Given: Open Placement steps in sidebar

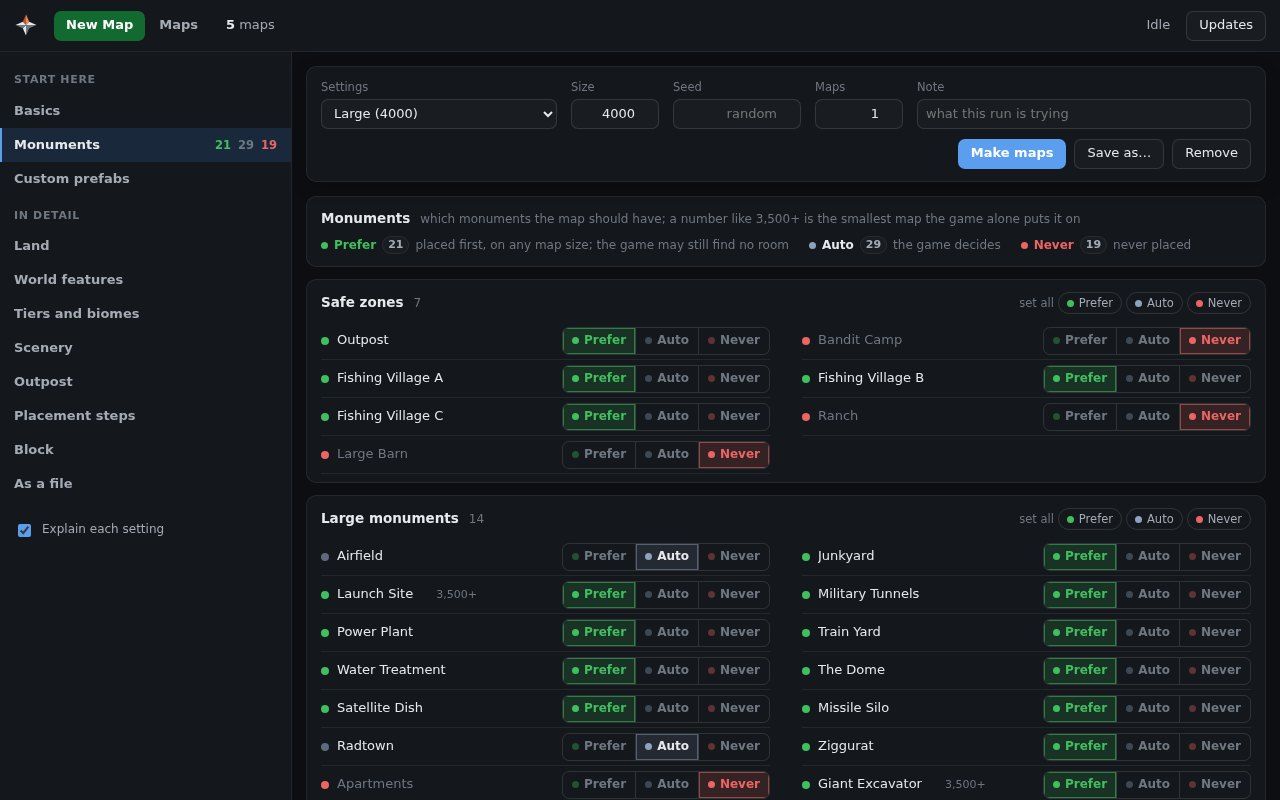Looking at the screenshot, I should point(146,416).
